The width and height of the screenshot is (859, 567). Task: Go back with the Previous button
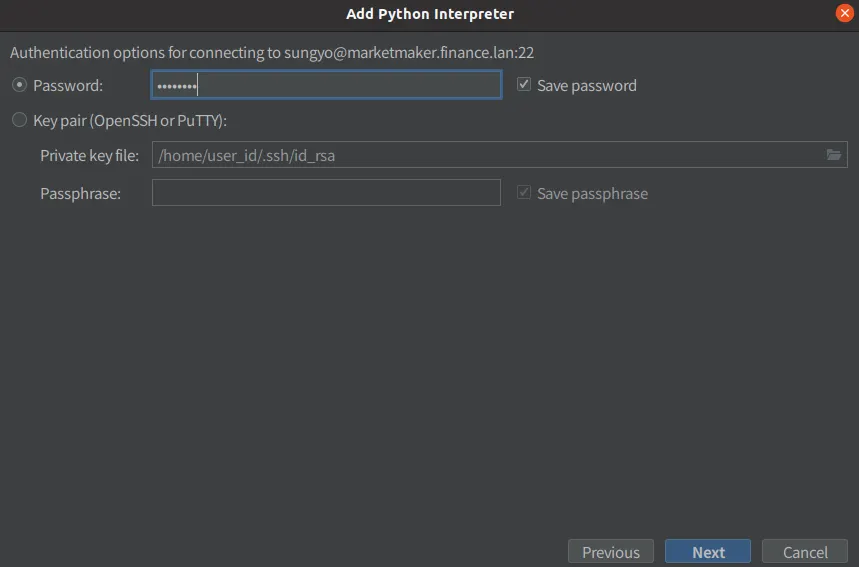[611, 552]
